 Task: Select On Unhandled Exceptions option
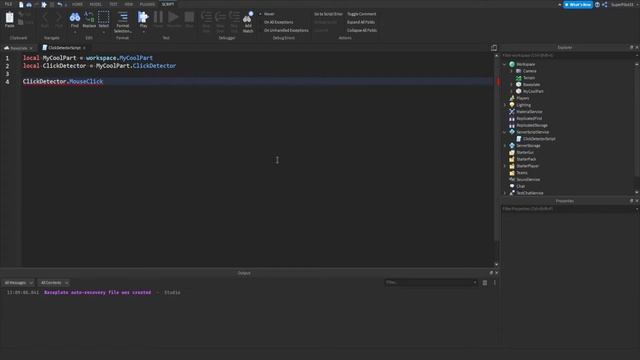pyautogui.click(x=286, y=30)
